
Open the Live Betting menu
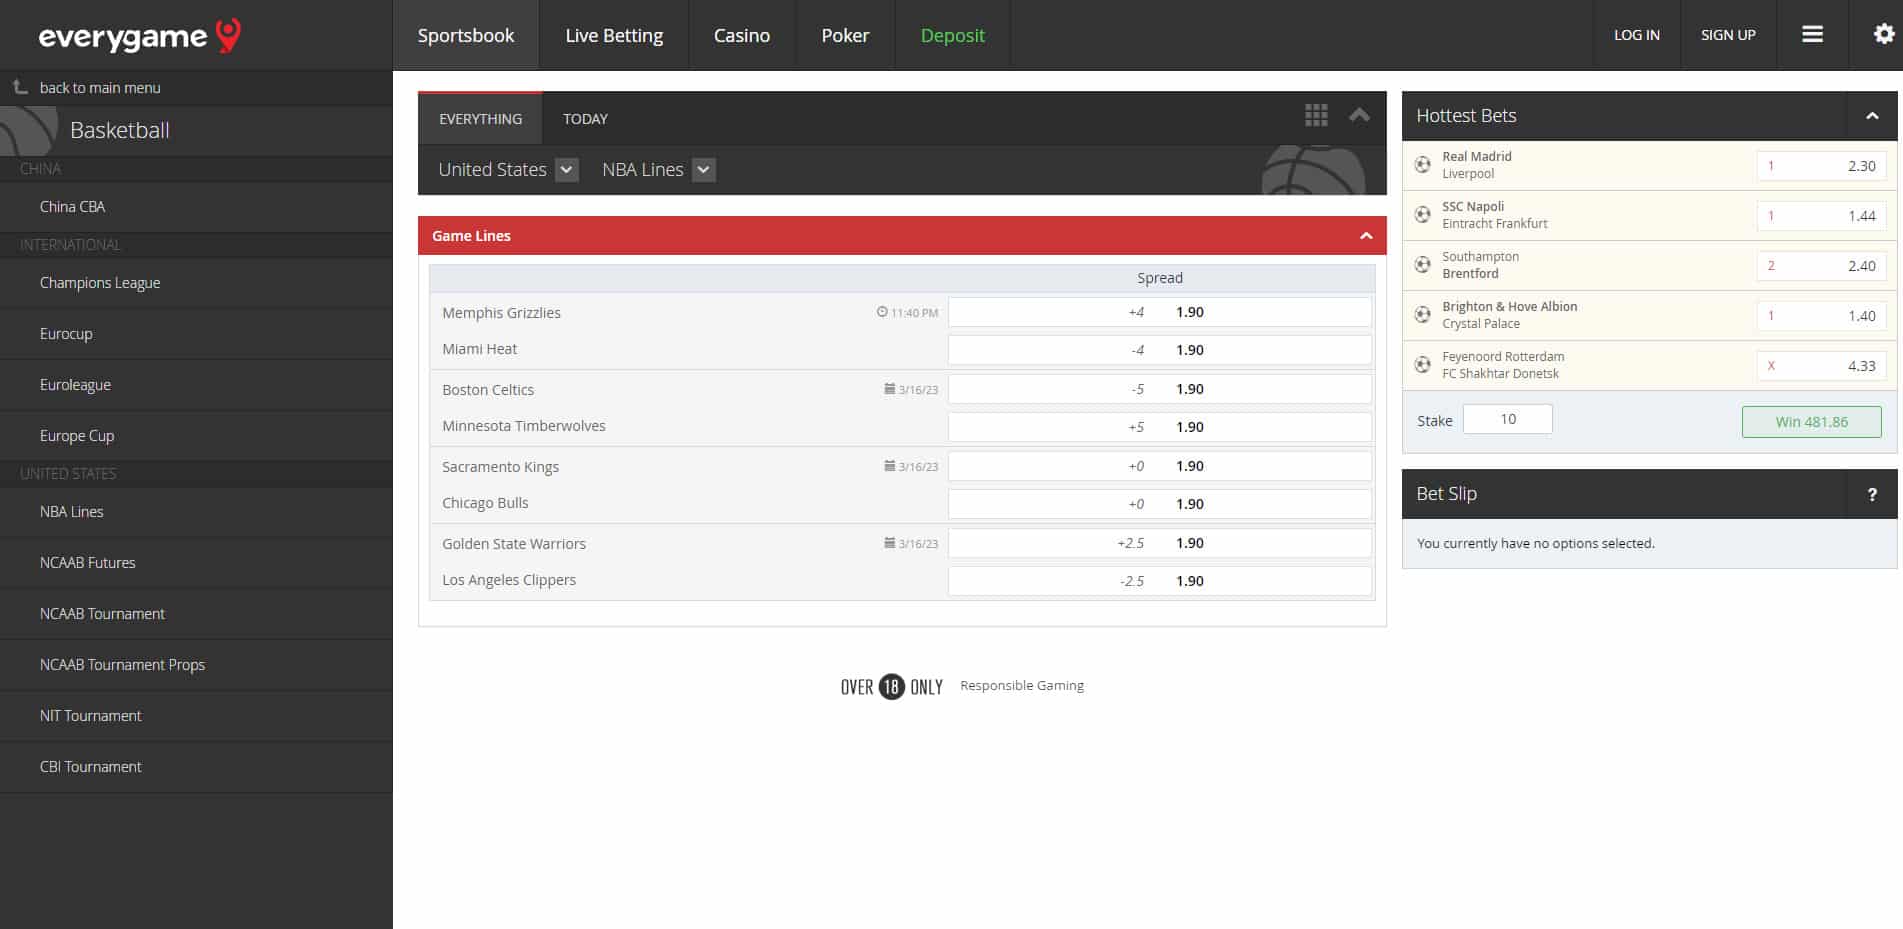[614, 35]
